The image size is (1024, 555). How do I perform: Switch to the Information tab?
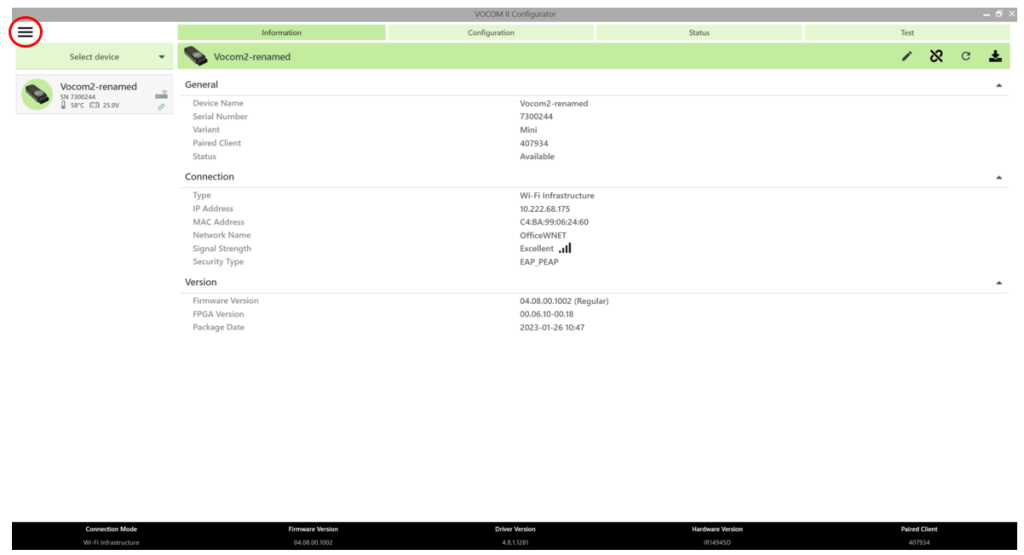(281, 32)
